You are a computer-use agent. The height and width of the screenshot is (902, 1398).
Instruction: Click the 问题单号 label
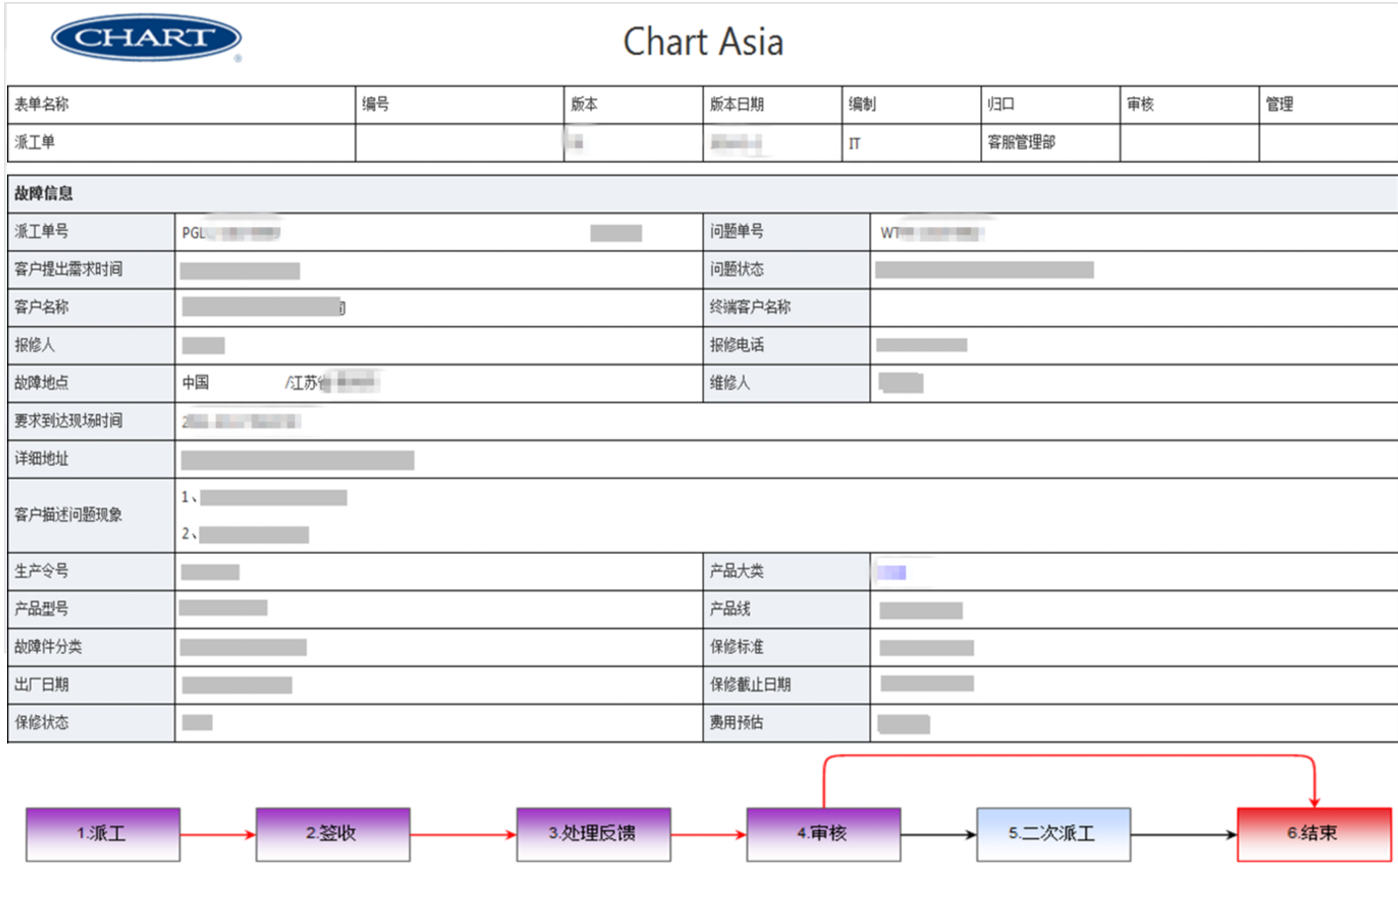pos(737,232)
